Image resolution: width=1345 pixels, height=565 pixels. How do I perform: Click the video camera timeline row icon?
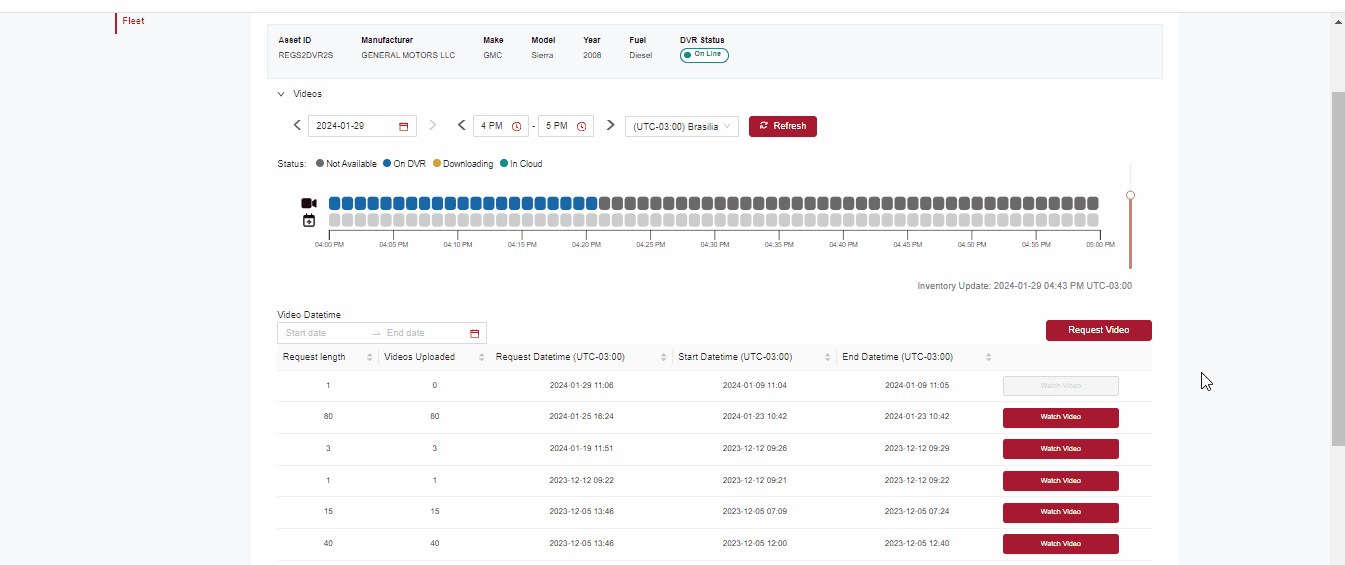point(309,203)
